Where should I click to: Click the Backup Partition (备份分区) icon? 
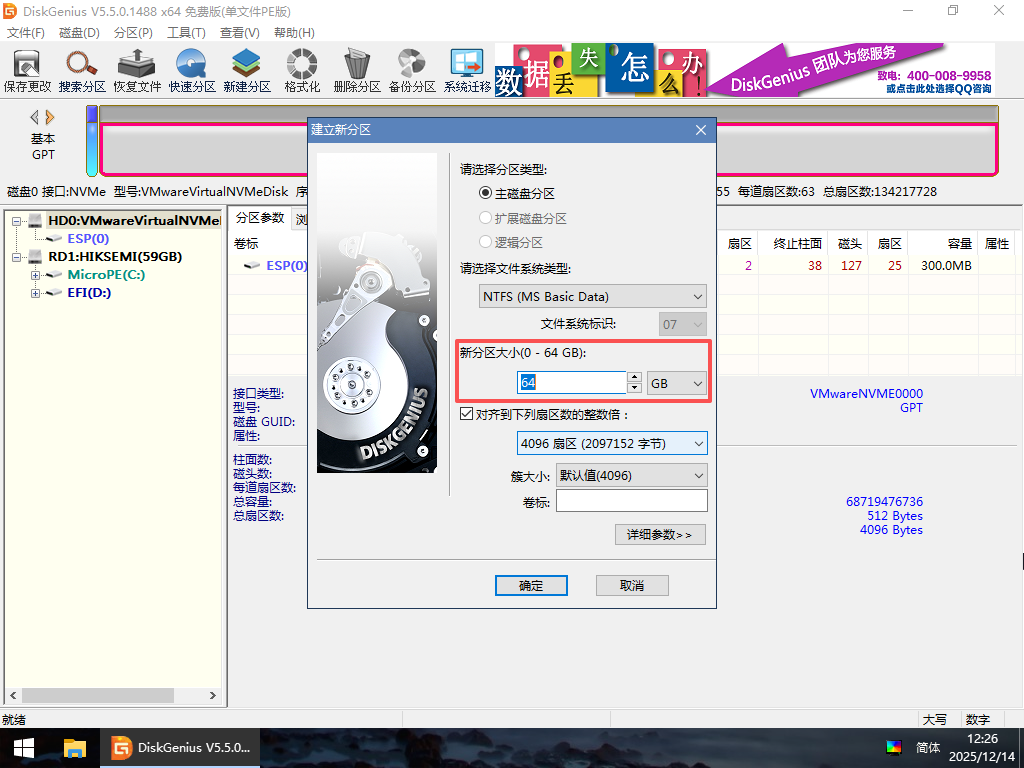click(412, 70)
